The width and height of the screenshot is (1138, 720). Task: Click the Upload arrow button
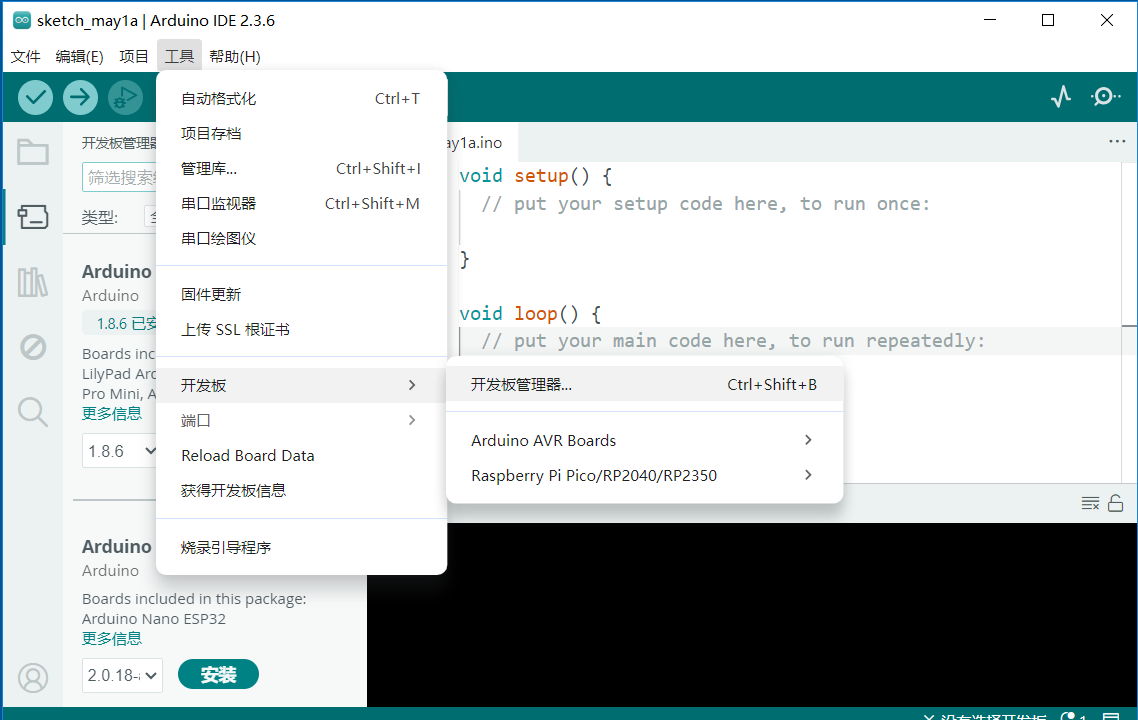(81, 97)
